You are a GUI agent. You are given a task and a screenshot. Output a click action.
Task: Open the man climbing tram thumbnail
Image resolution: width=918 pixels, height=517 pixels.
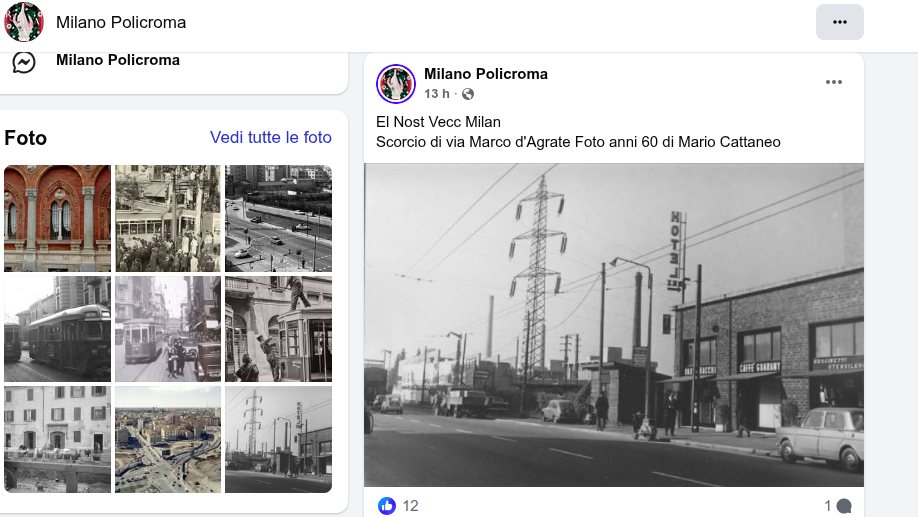pyautogui.click(x=278, y=329)
